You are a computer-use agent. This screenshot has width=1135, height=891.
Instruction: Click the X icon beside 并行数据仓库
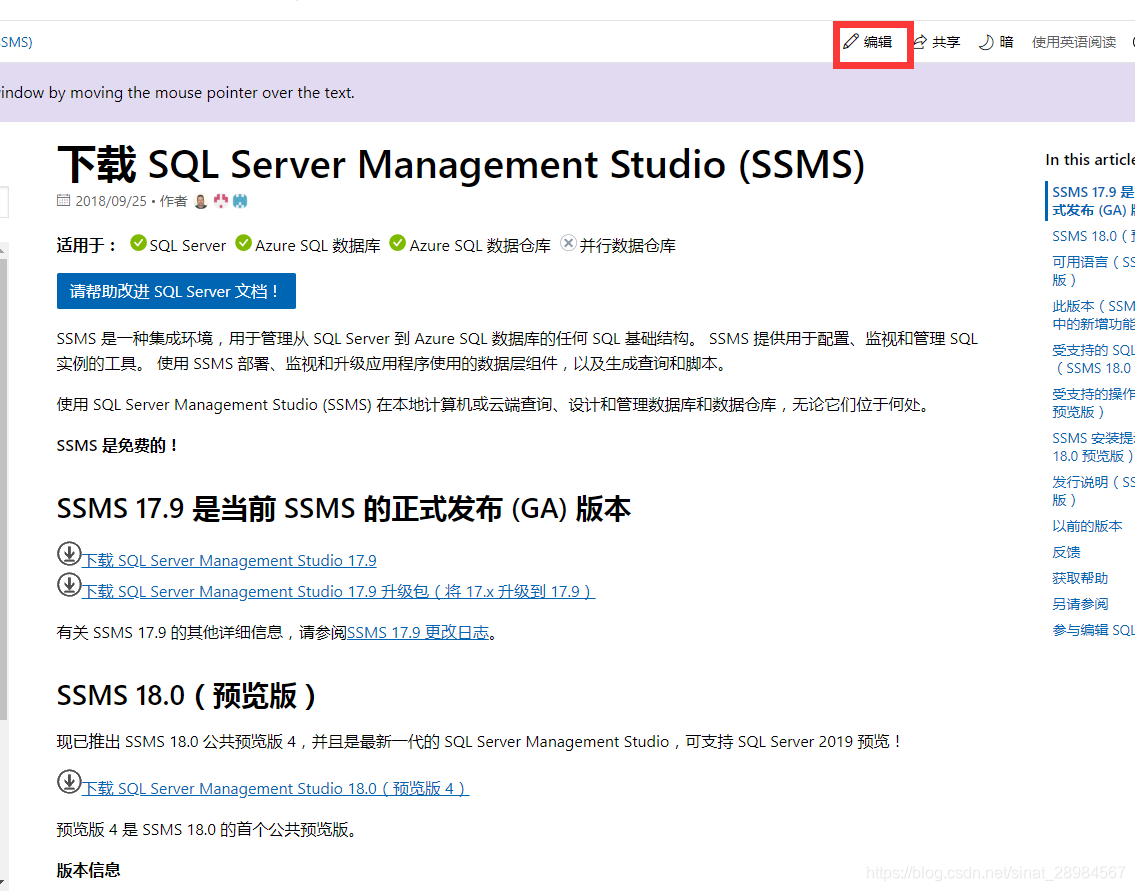point(569,243)
